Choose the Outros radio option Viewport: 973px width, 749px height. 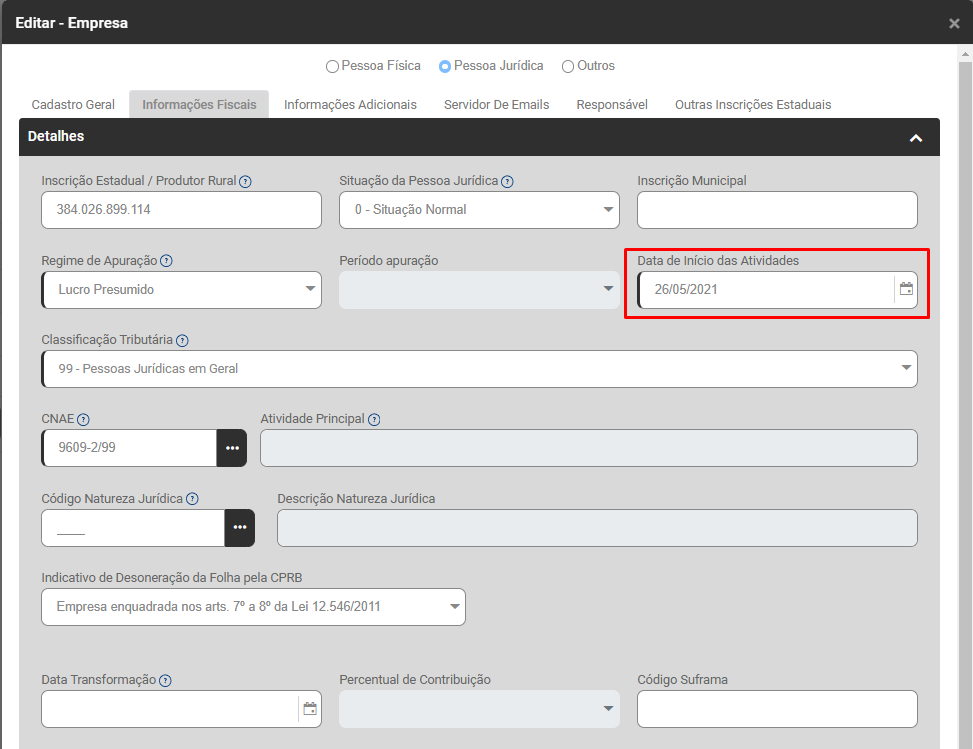point(568,67)
